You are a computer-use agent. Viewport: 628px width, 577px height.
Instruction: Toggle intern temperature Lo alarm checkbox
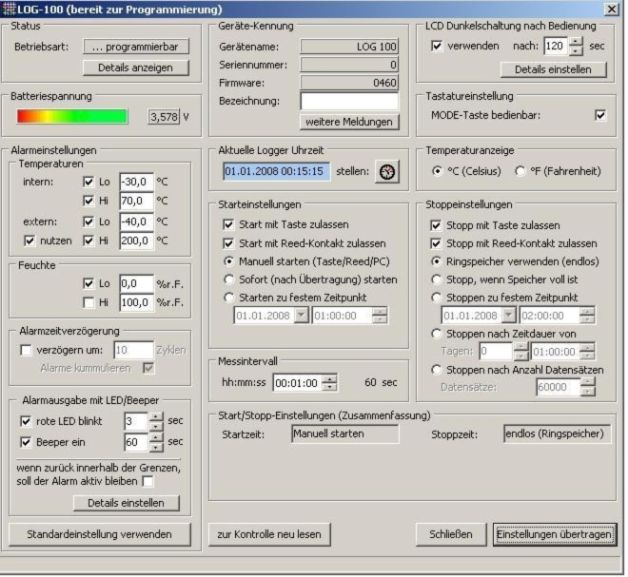point(88,182)
